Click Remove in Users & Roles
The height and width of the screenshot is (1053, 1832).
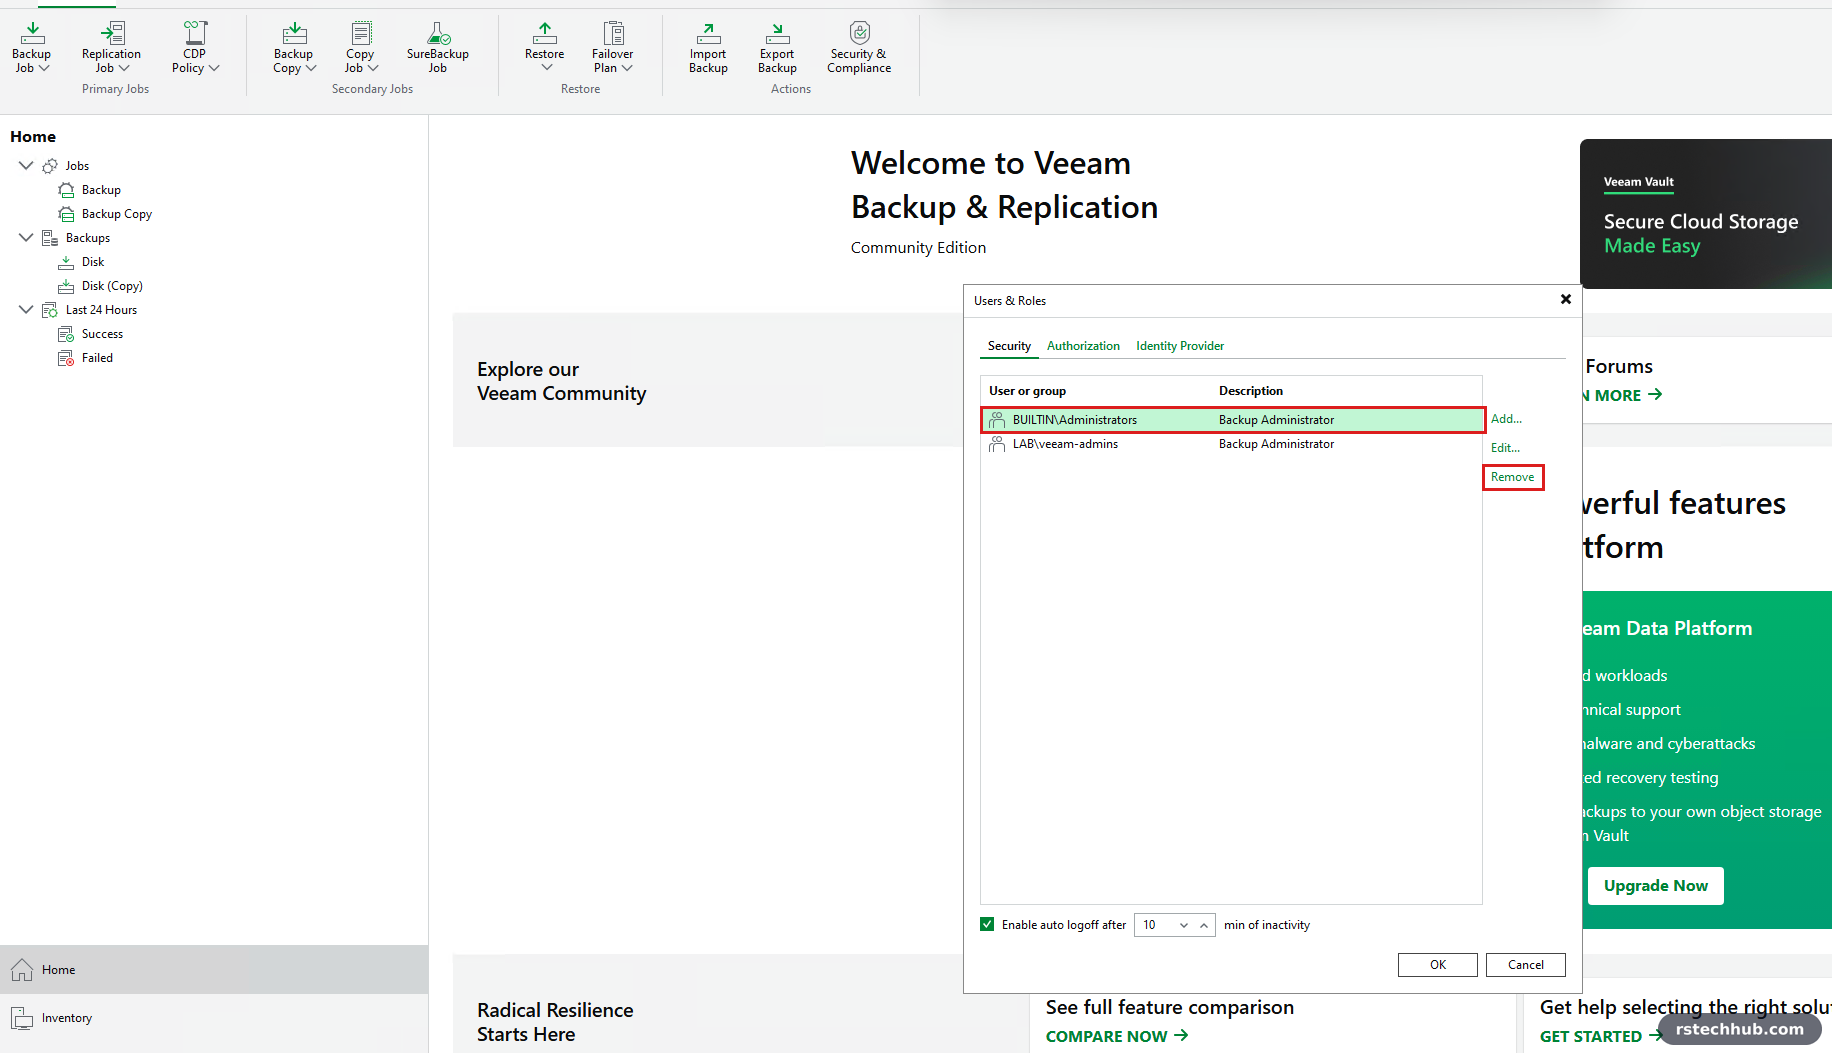pos(1512,477)
